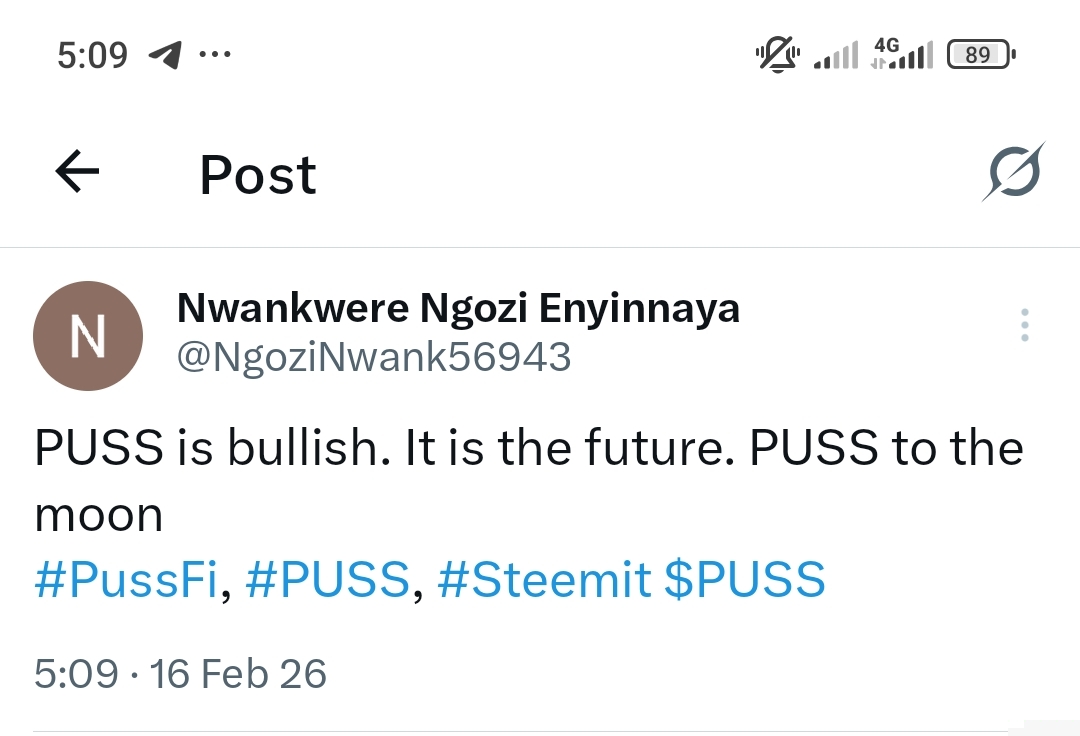
Task: Open the Grok icon at top right
Action: (x=1011, y=172)
